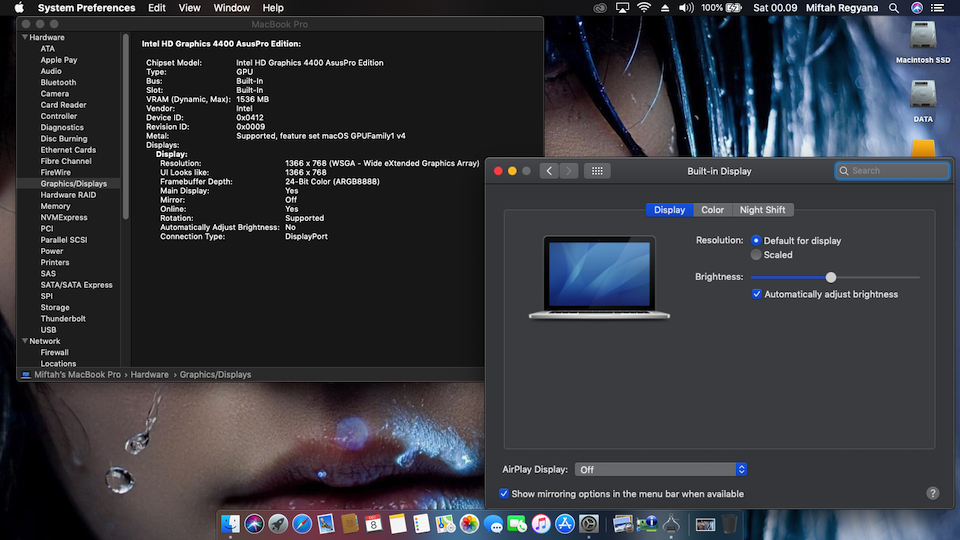The width and height of the screenshot is (960, 540).
Task: Click the Brightness slider
Action: point(830,277)
